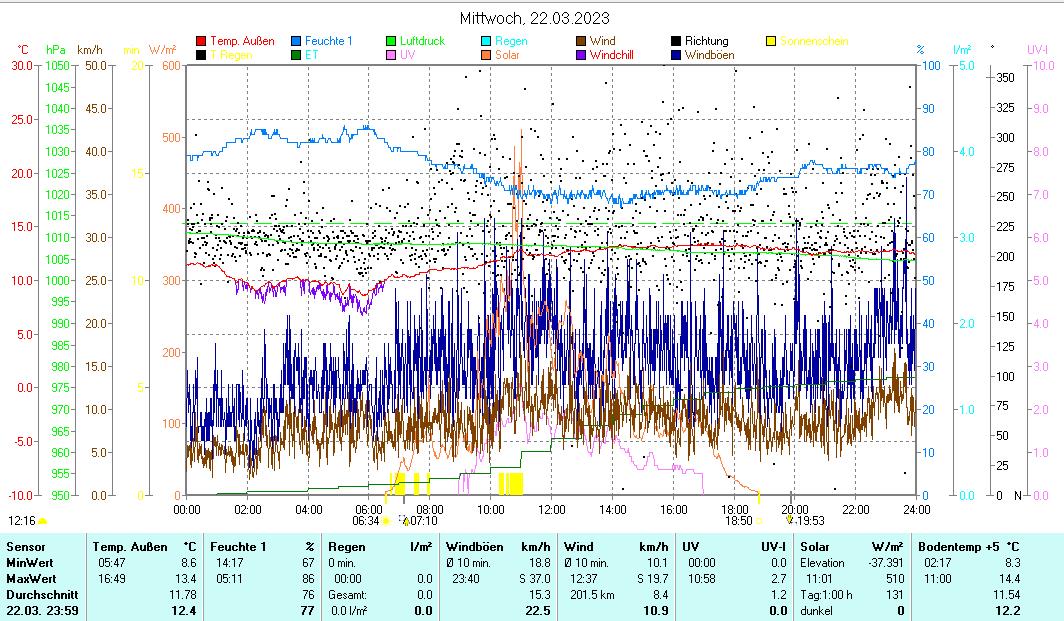The height and width of the screenshot is (621, 1064).
Task: Click the Temp. Außen table column header
Action: coord(130,547)
